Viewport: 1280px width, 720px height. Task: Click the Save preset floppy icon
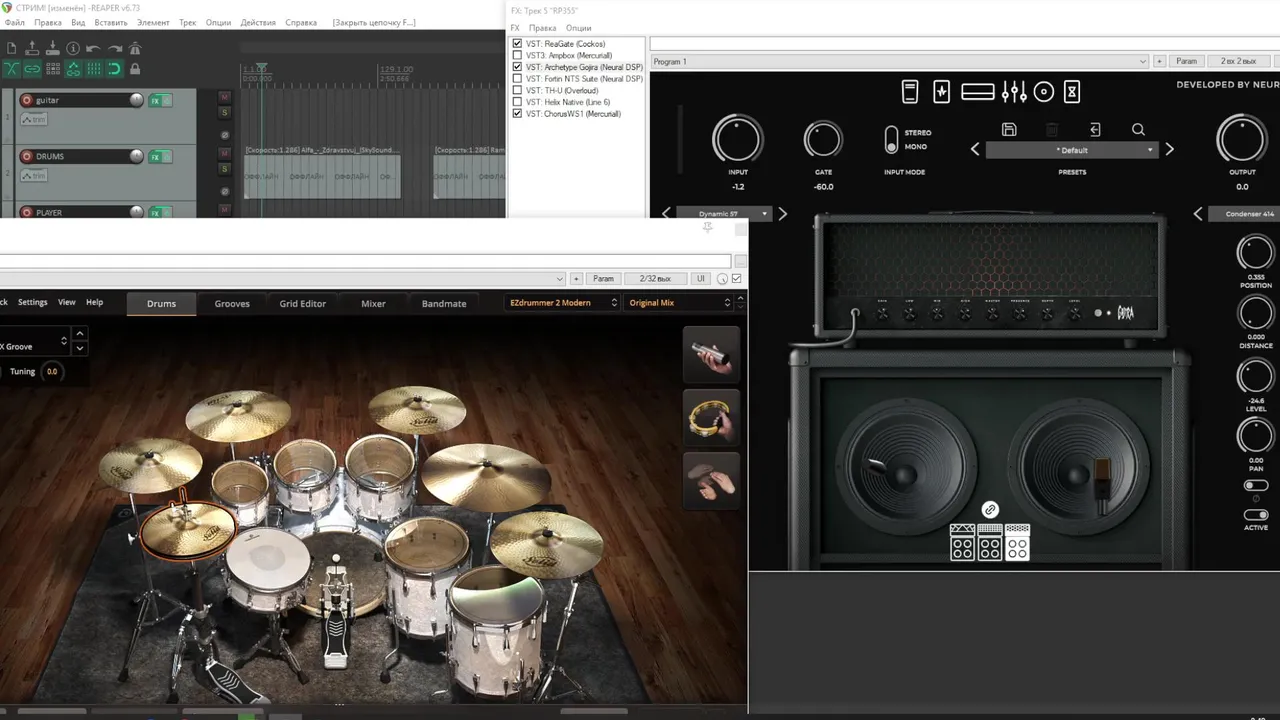tap(1009, 129)
